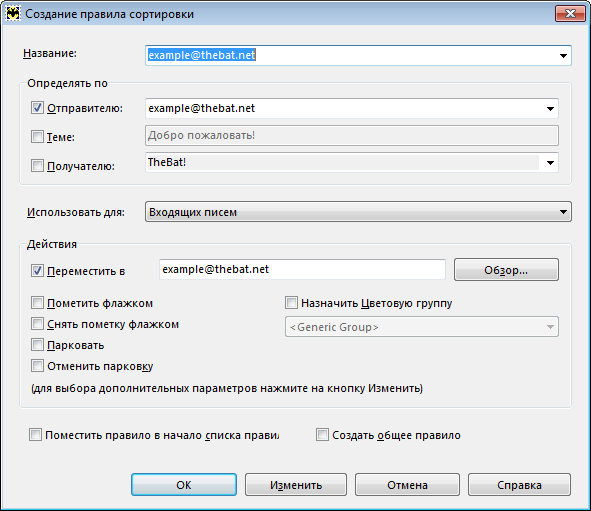Toggle the Переместить в checkbox

[37, 271]
